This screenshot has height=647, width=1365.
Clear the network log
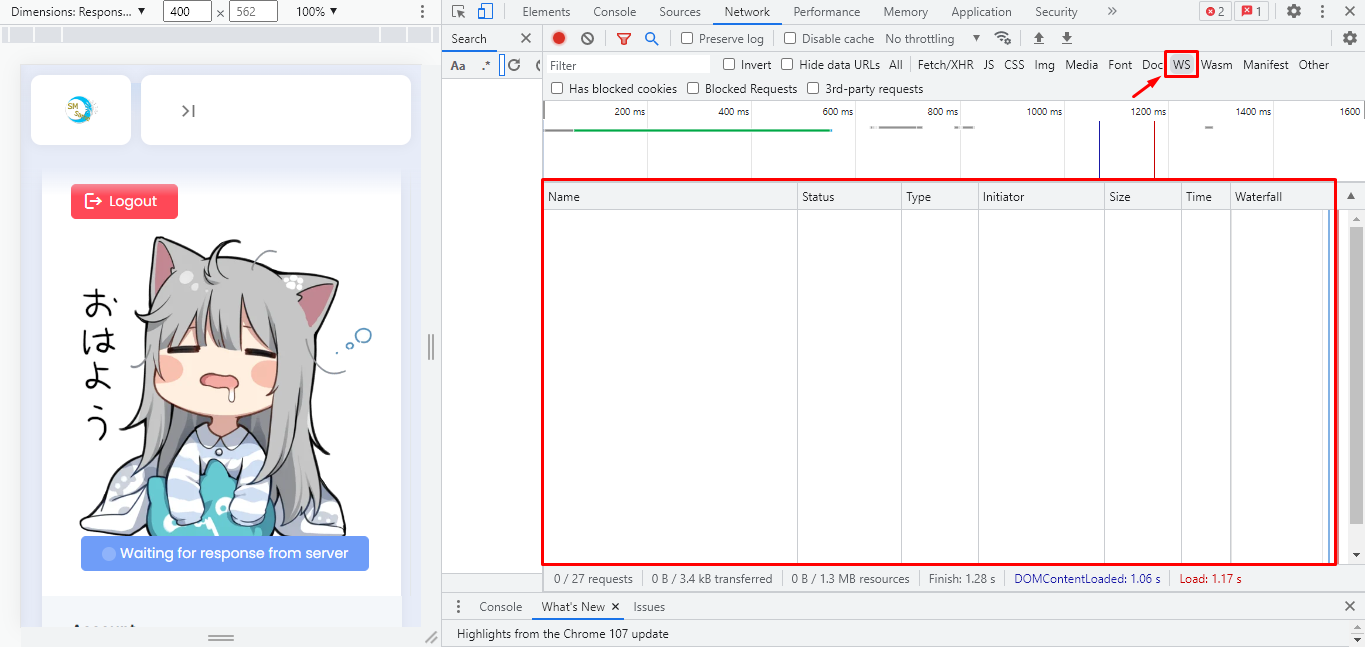(587, 39)
